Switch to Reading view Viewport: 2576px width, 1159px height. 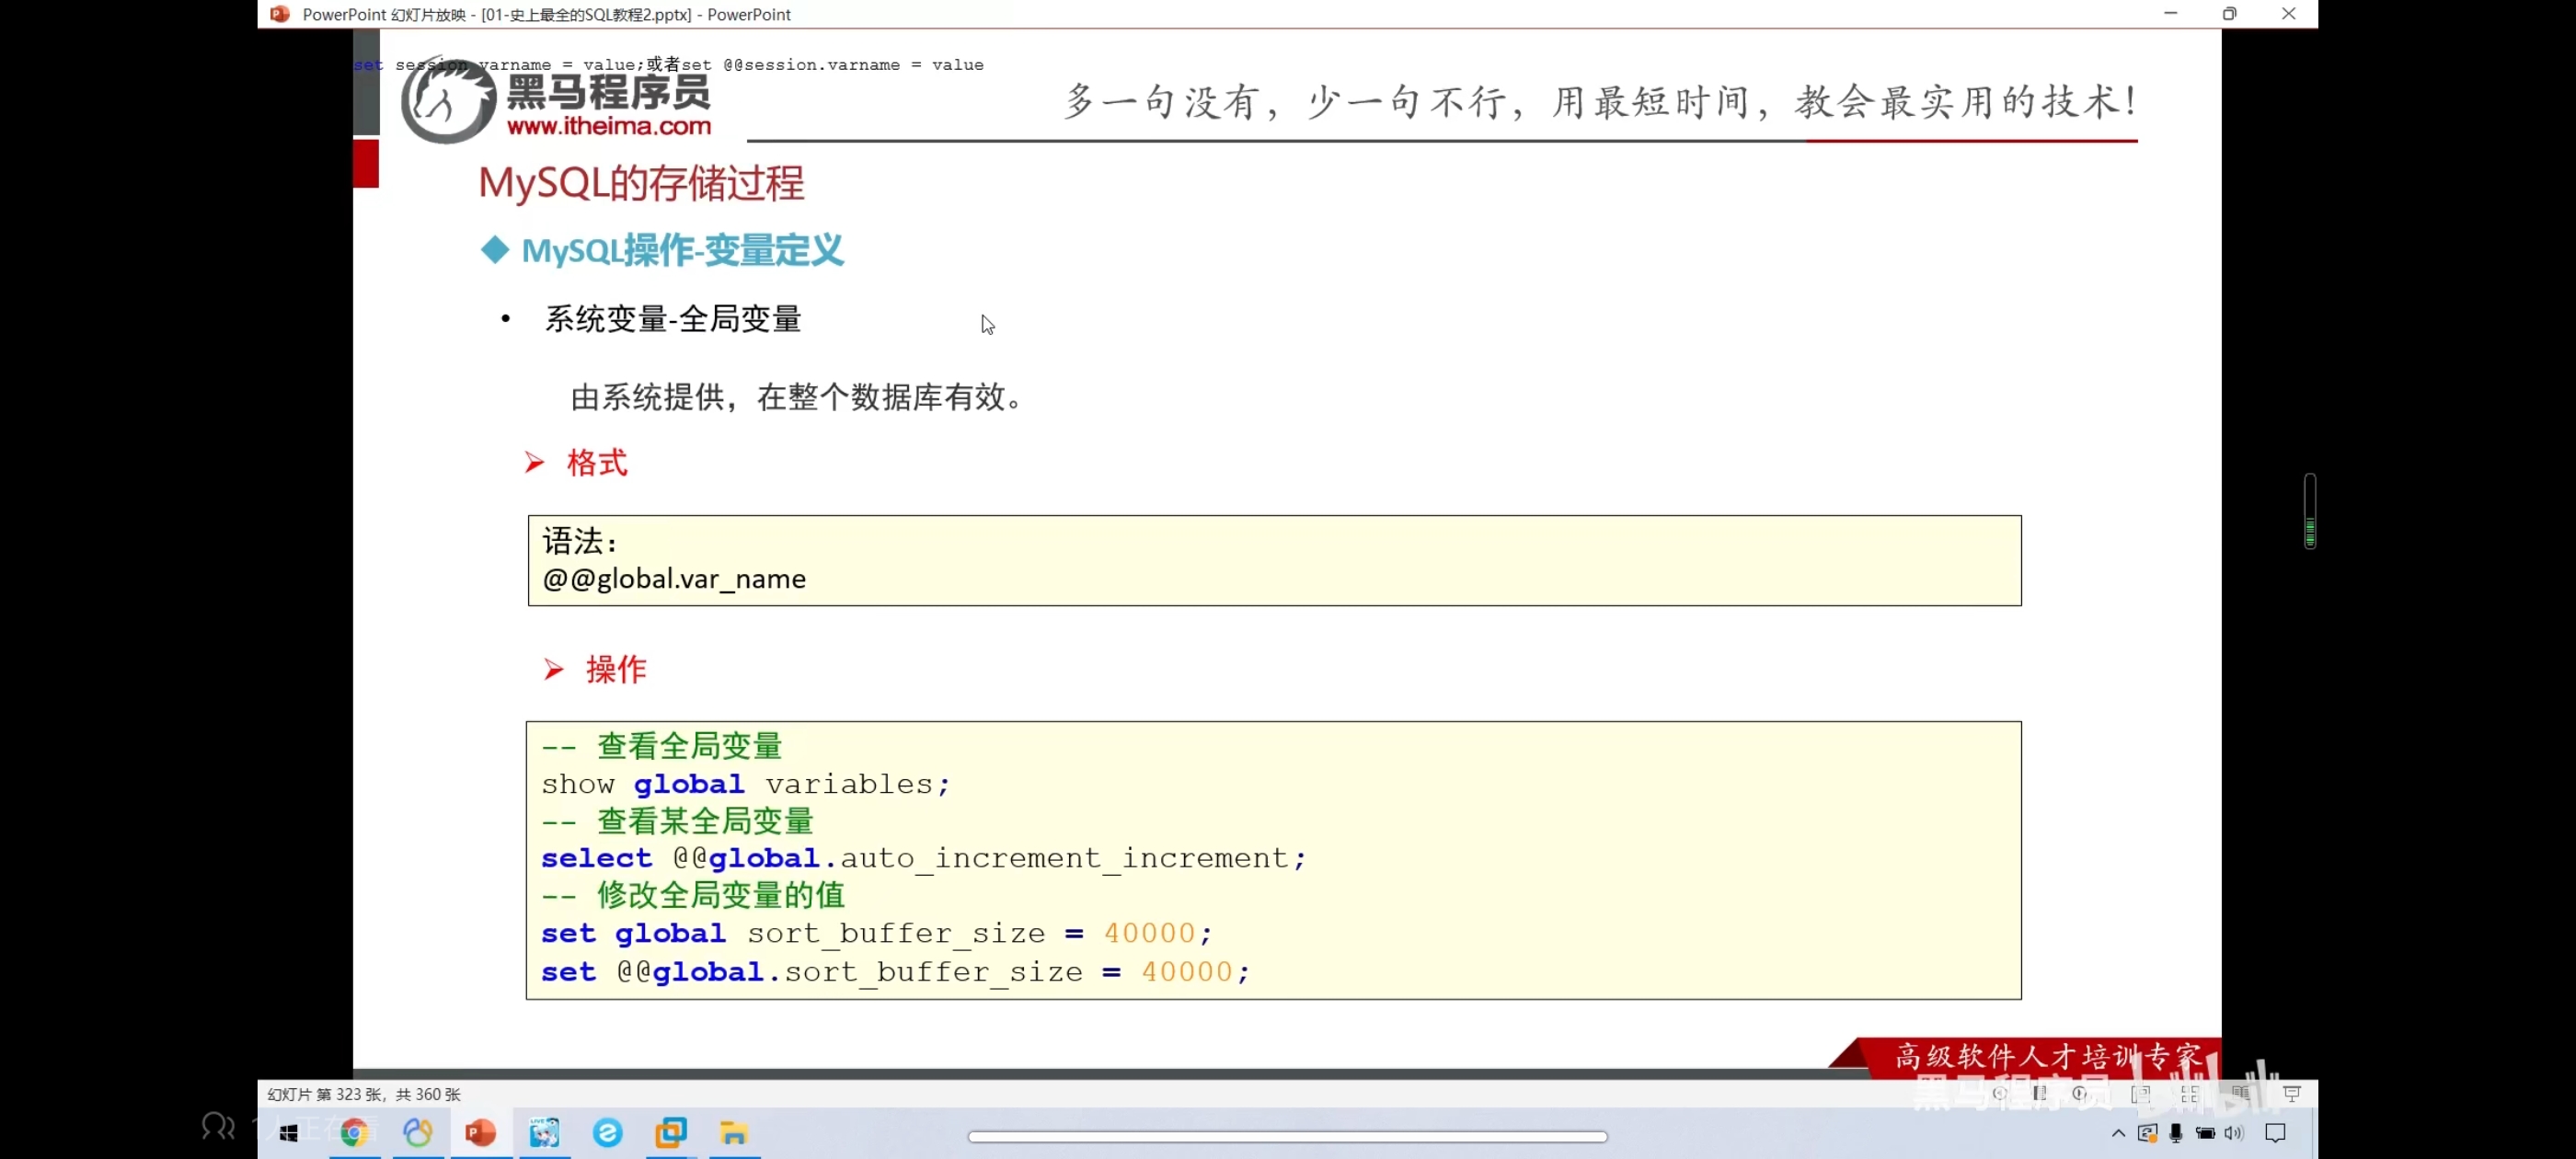[x=2240, y=1094]
